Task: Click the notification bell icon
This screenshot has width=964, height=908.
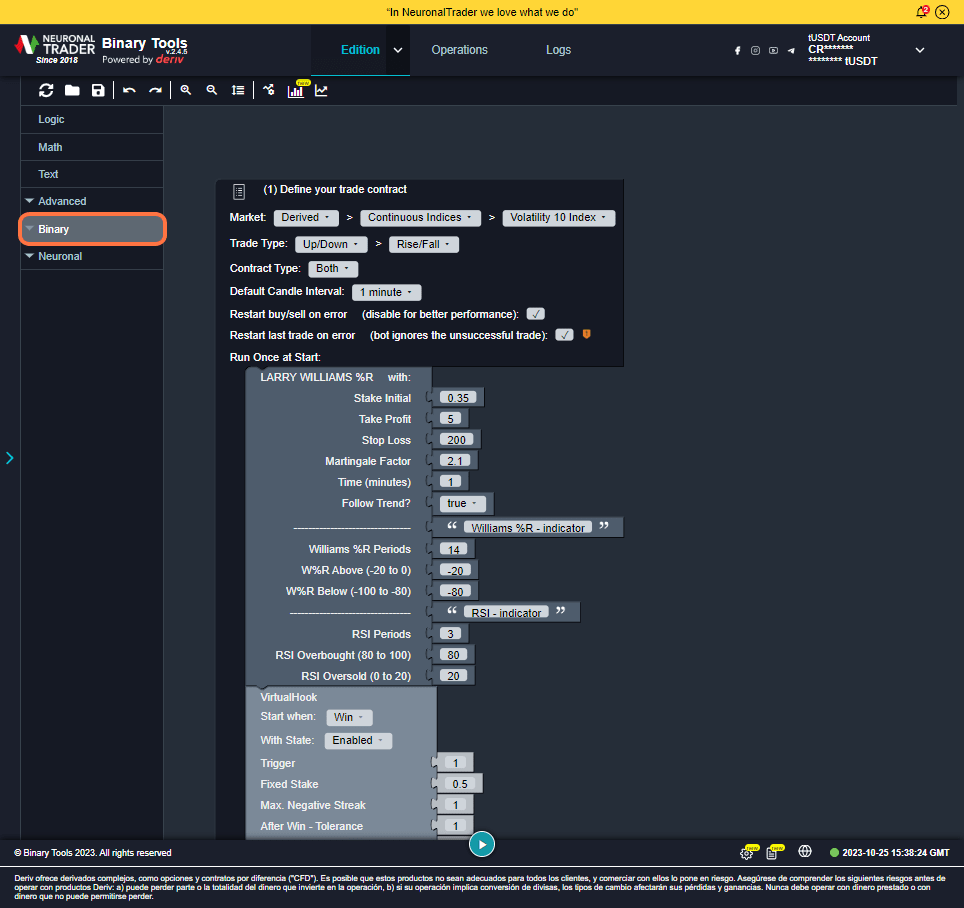Action: pyautogui.click(x=921, y=12)
